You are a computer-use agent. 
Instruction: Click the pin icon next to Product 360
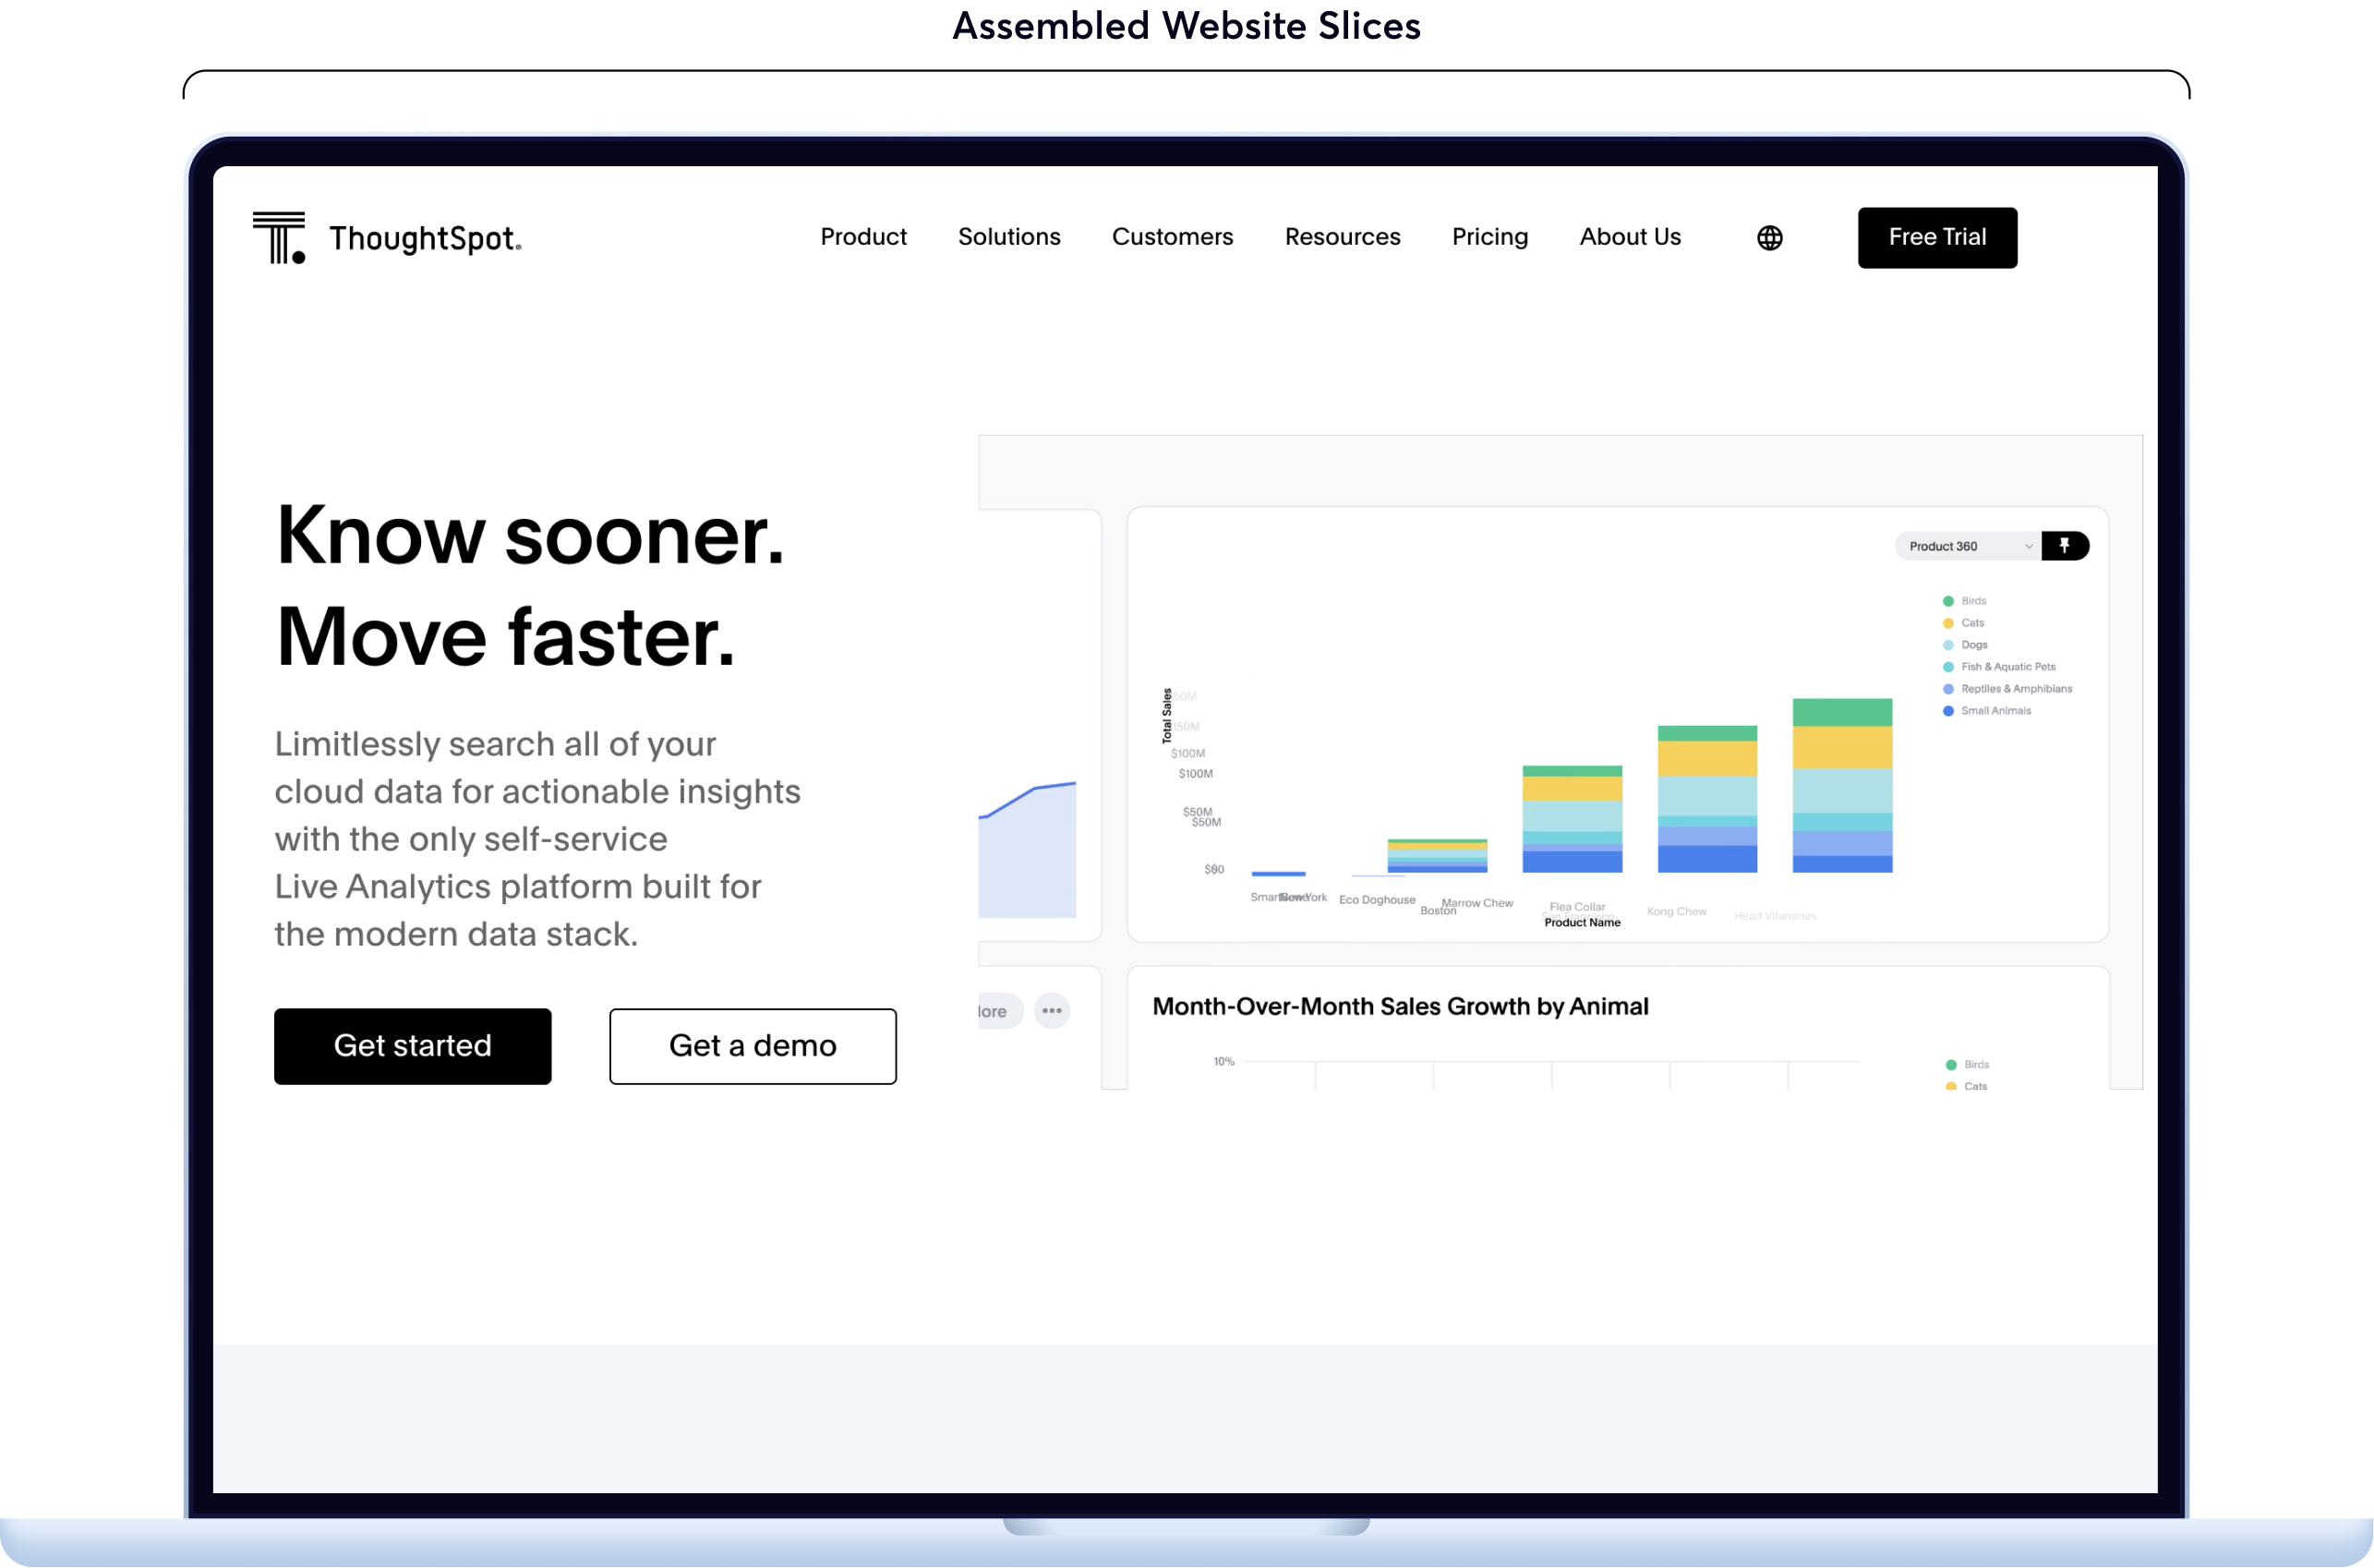(x=2066, y=546)
